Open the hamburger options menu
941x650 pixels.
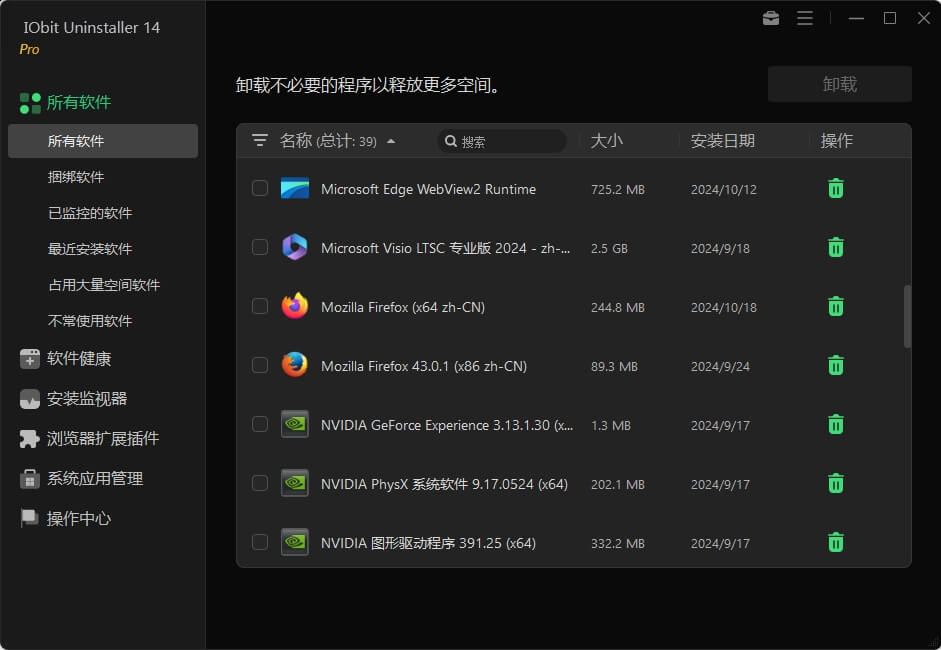pyautogui.click(x=805, y=19)
